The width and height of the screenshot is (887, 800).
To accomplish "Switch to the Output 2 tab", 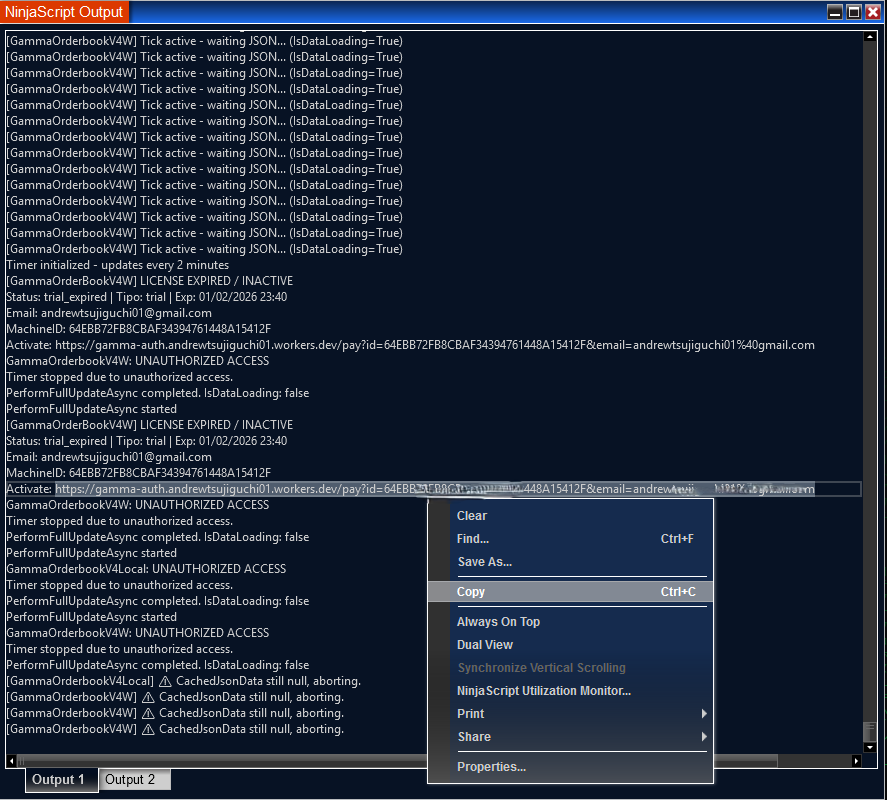I will pos(131,780).
